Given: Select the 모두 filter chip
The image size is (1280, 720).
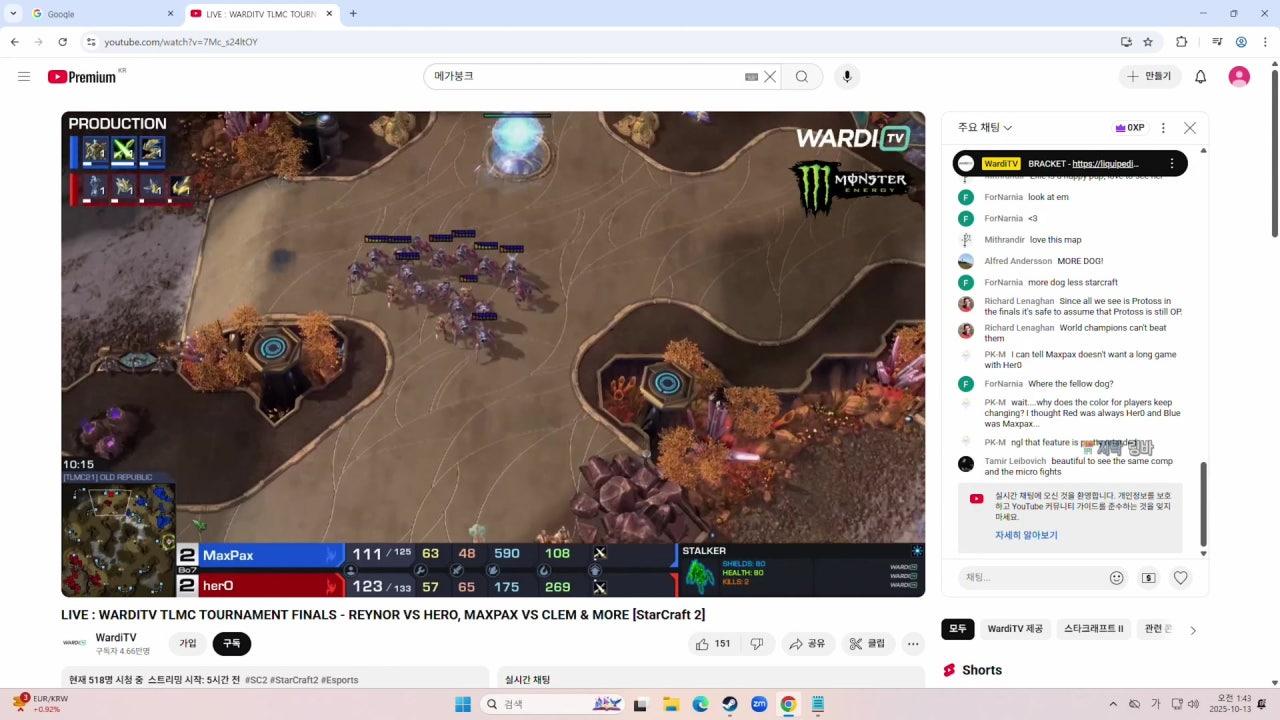Looking at the screenshot, I should pos(958,629).
